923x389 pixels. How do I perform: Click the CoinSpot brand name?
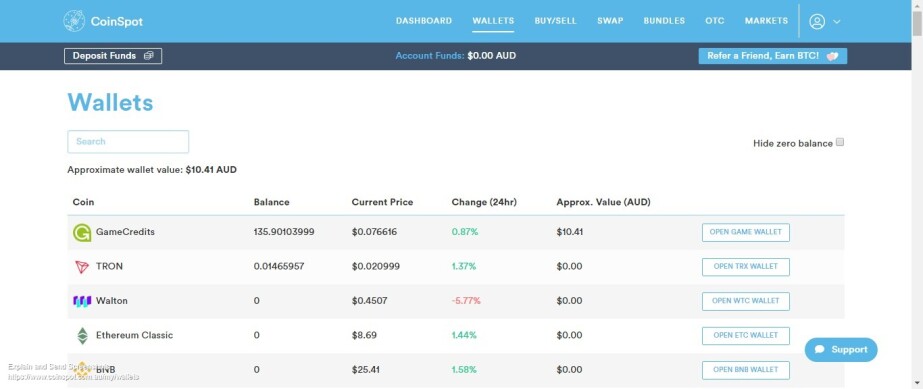[x=117, y=22]
